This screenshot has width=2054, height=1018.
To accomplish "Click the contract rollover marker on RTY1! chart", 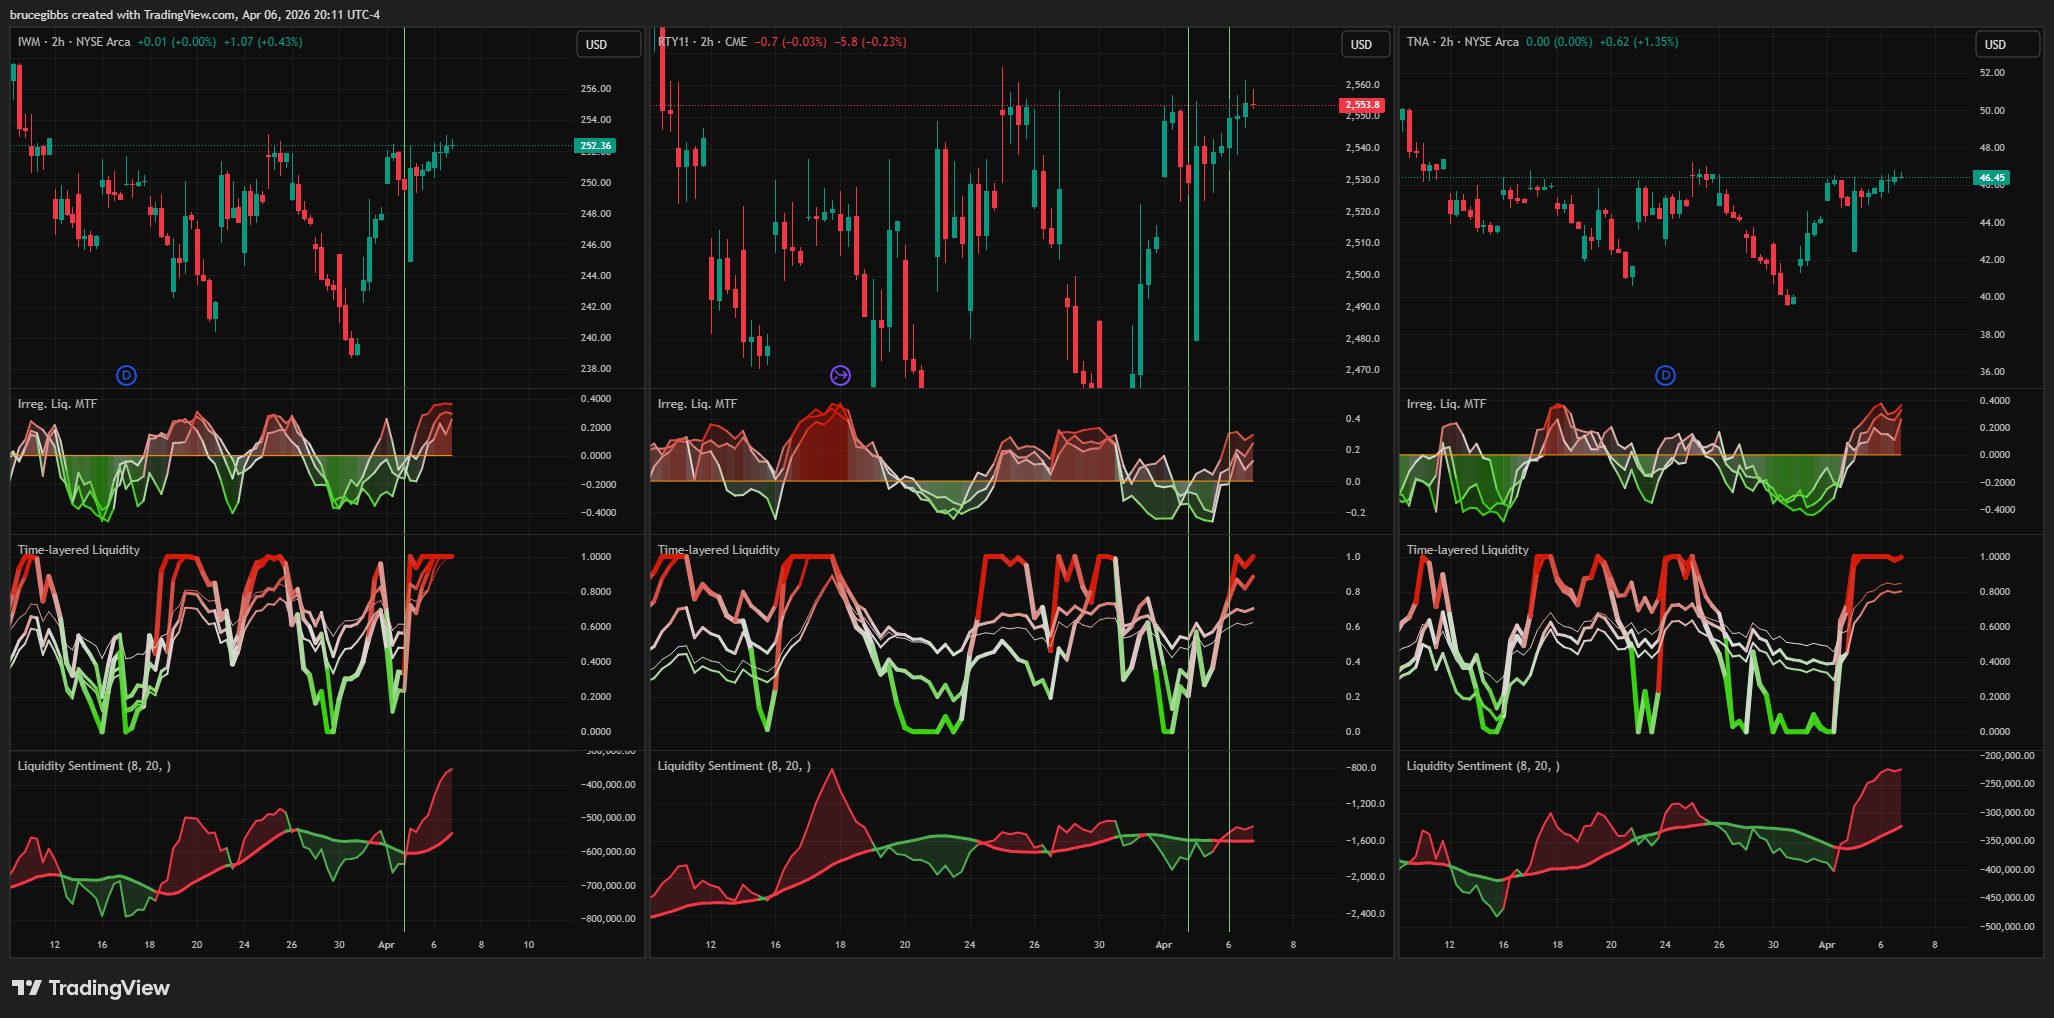I will [840, 376].
